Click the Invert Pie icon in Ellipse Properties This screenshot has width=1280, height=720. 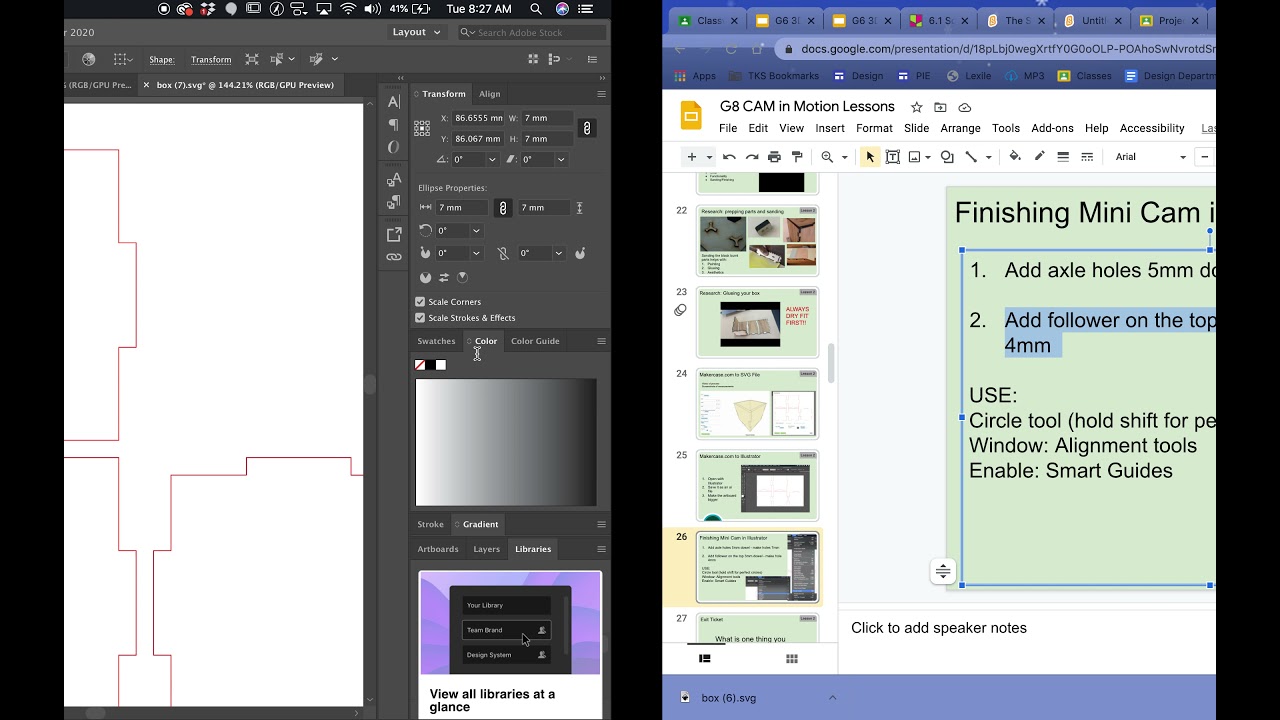[x=444, y=277]
